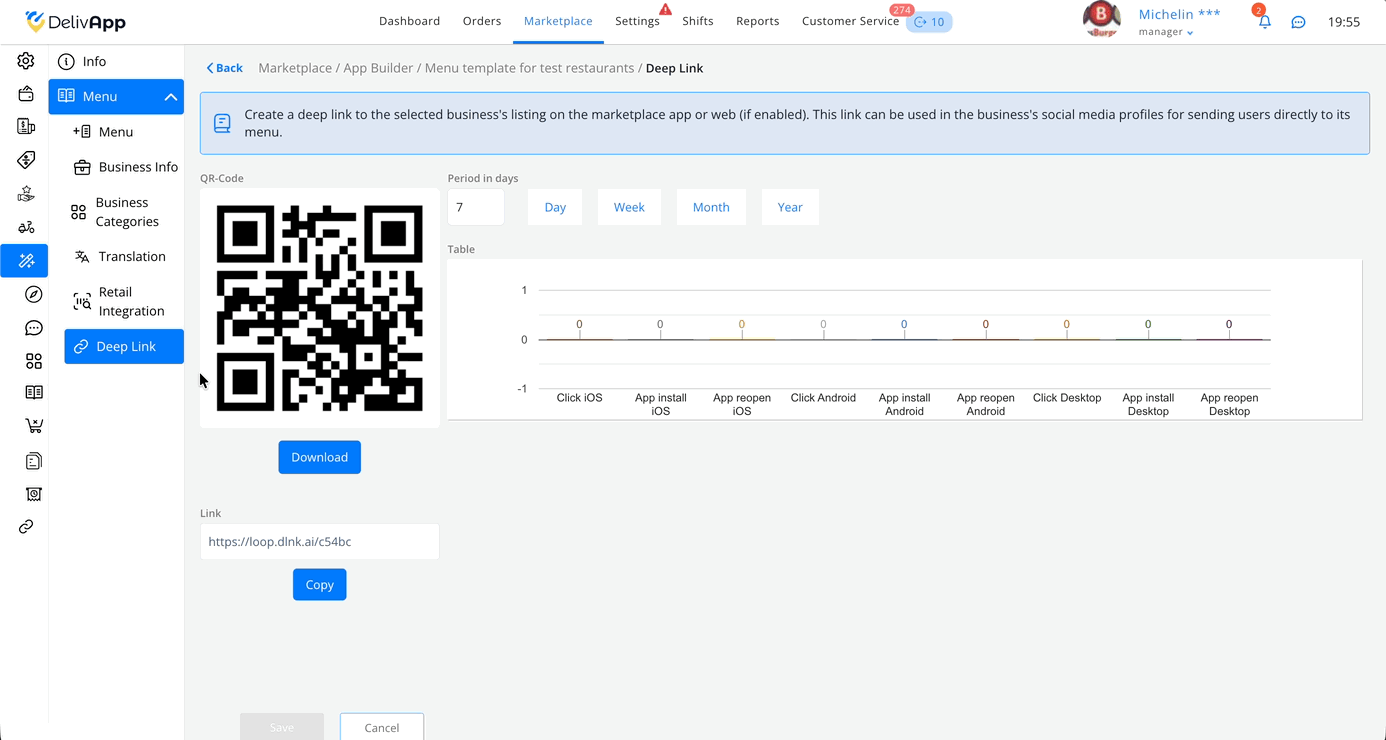
Task: Click the DelivApp logo
Action: click(76, 21)
